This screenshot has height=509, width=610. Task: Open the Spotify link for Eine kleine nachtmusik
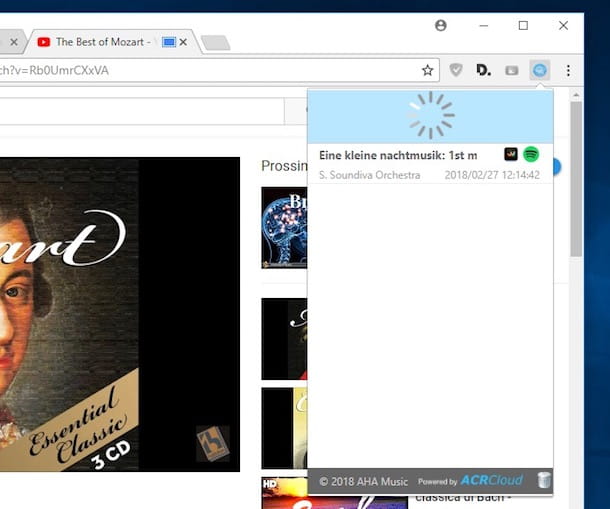pos(531,154)
